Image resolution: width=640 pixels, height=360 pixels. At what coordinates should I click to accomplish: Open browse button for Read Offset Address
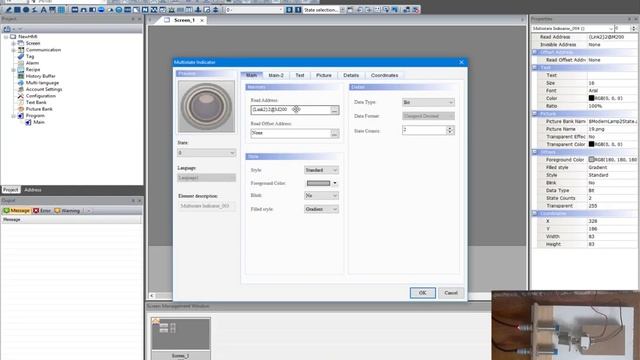pyautogui.click(x=334, y=133)
